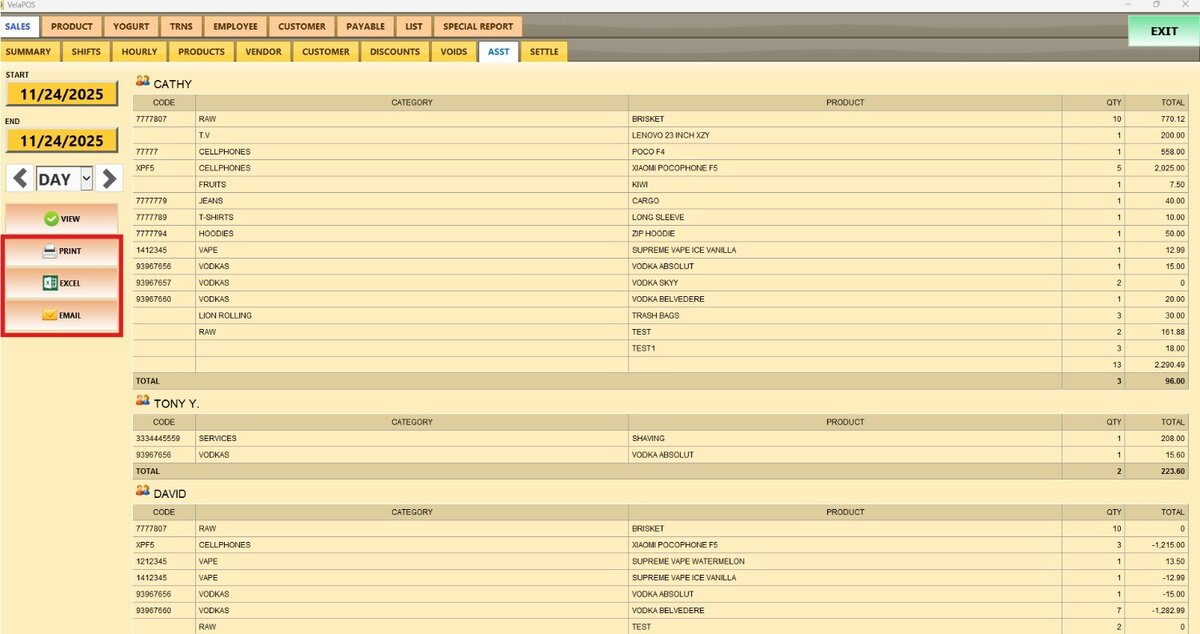This screenshot has width=1200, height=634.
Task: Click the people icon beside DAVID
Action: pyautogui.click(x=142, y=493)
